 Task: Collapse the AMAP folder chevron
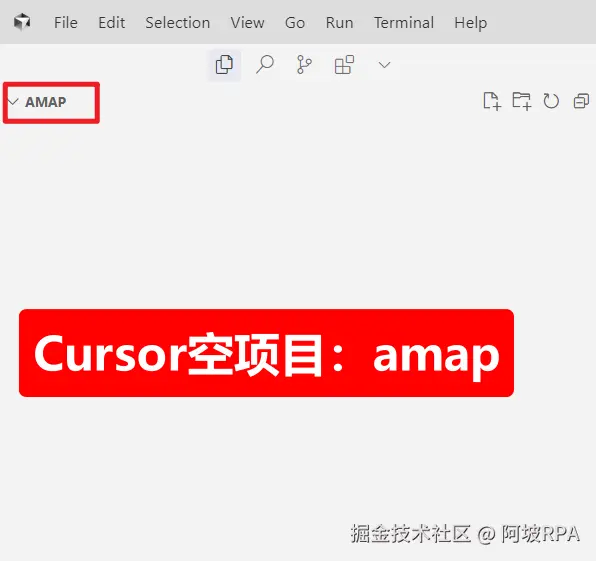point(13,102)
